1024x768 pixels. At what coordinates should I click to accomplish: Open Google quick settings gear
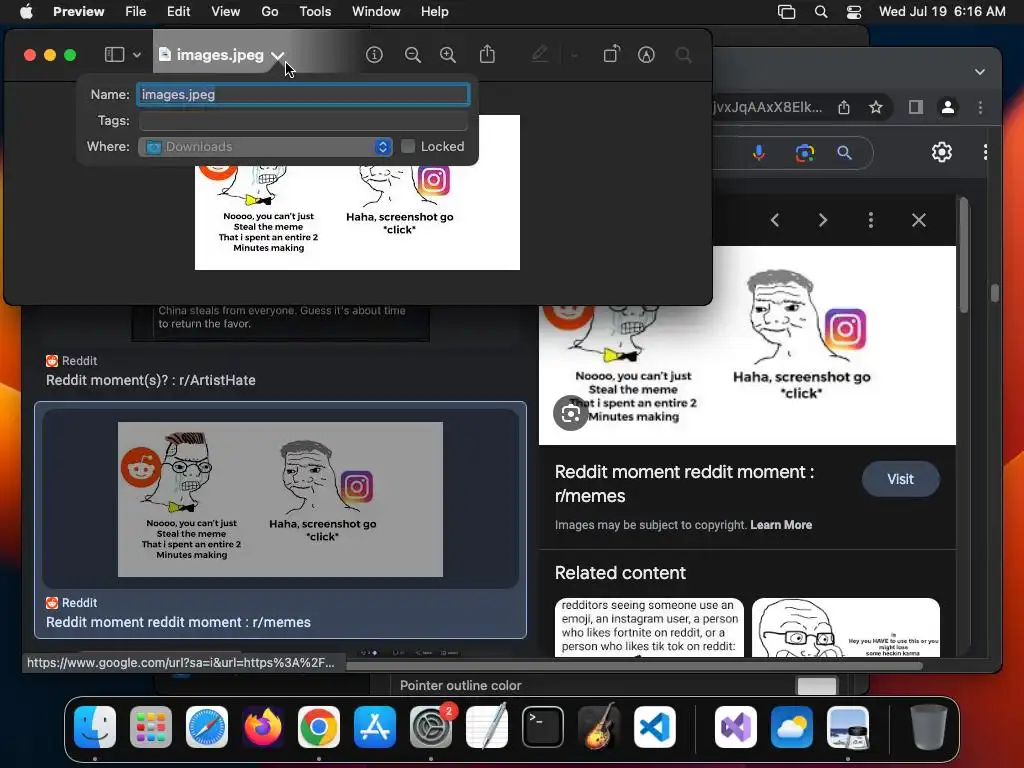pyautogui.click(x=941, y=152)
